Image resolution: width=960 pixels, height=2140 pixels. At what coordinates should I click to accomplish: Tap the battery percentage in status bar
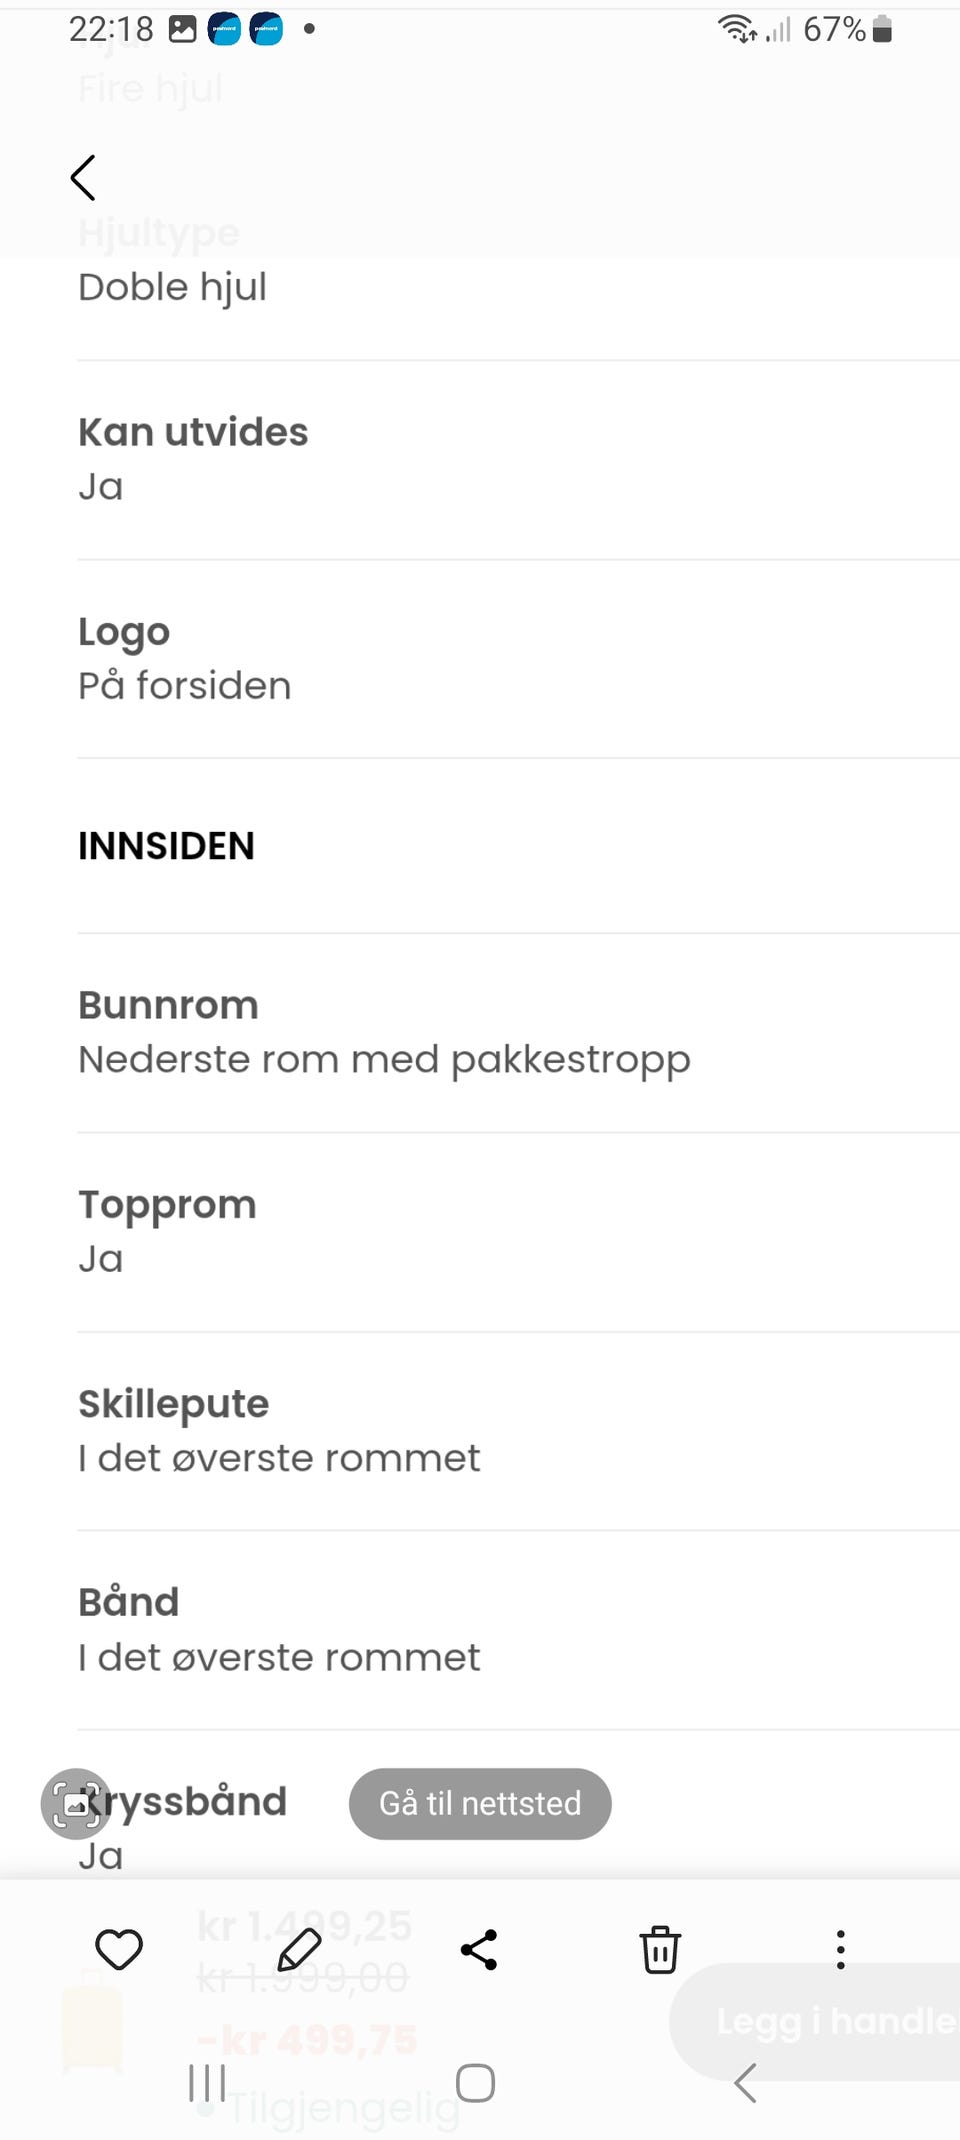tap(834, 29)
